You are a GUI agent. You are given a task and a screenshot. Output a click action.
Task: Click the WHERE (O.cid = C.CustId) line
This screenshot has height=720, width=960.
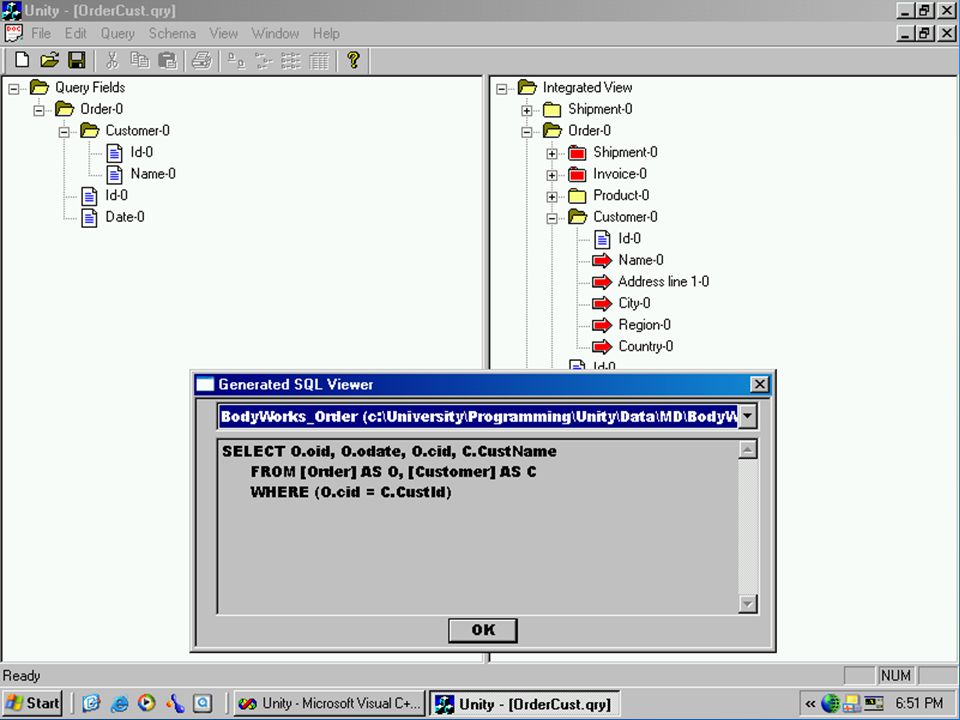click(x=350, y=492)
